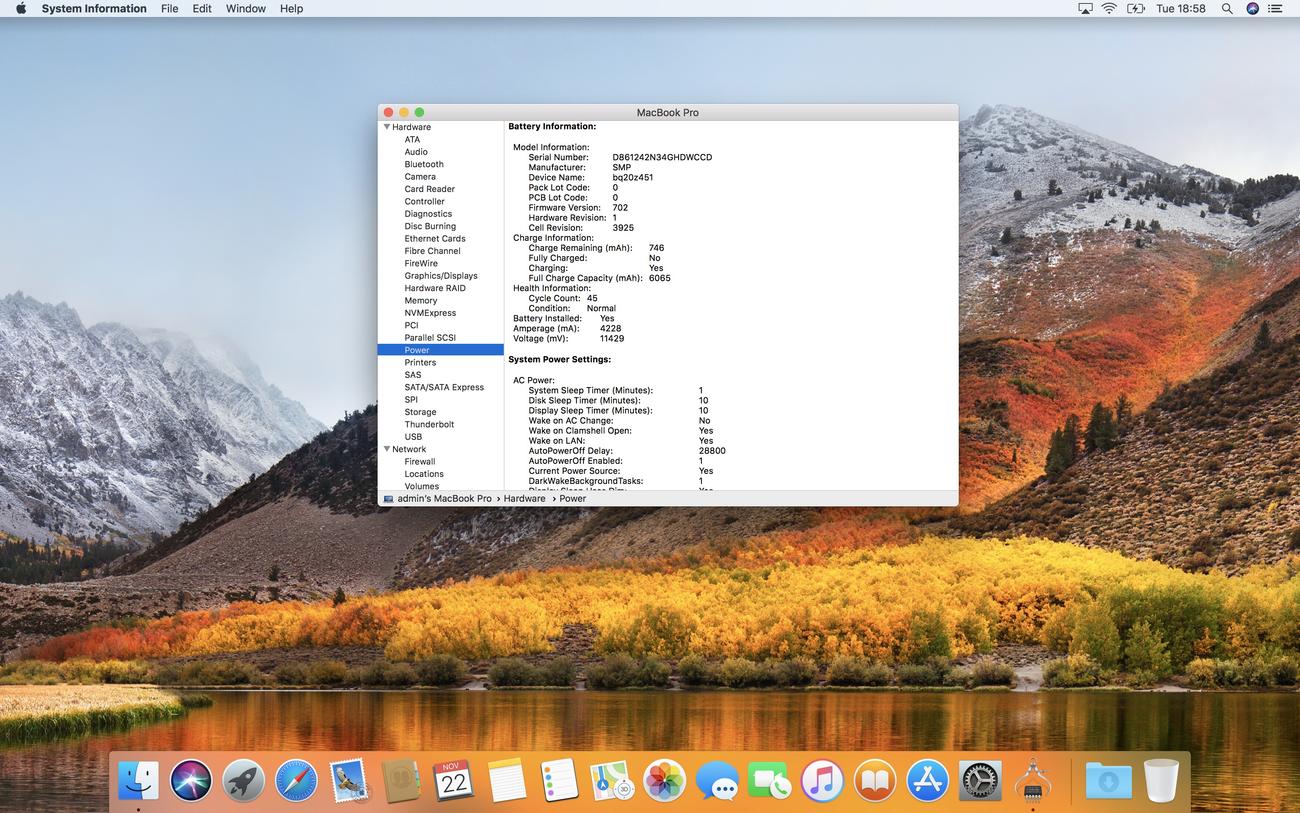Image resolution: width=1300 pixels, height=813 pixels.
Task: Click the clock showing Tue 18:58
Action: point(1181,8)
